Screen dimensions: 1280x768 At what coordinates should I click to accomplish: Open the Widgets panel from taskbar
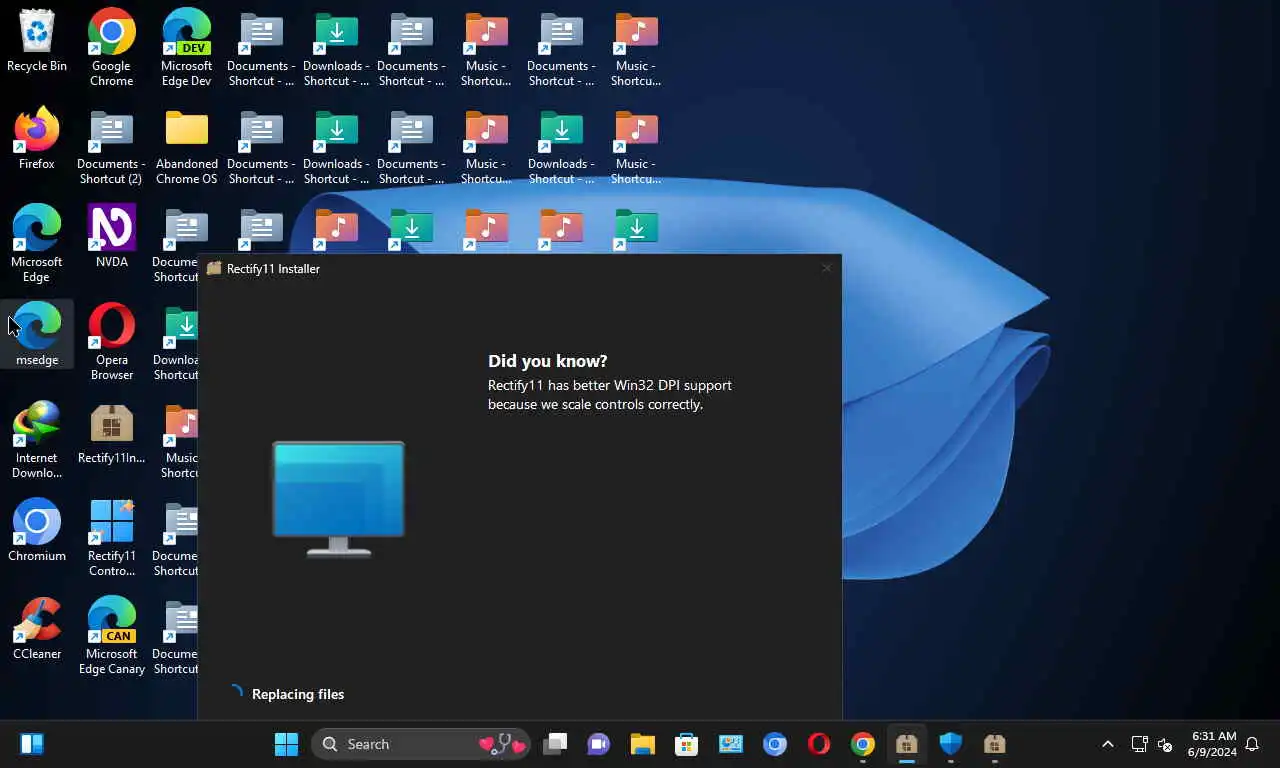click(31, 744)
